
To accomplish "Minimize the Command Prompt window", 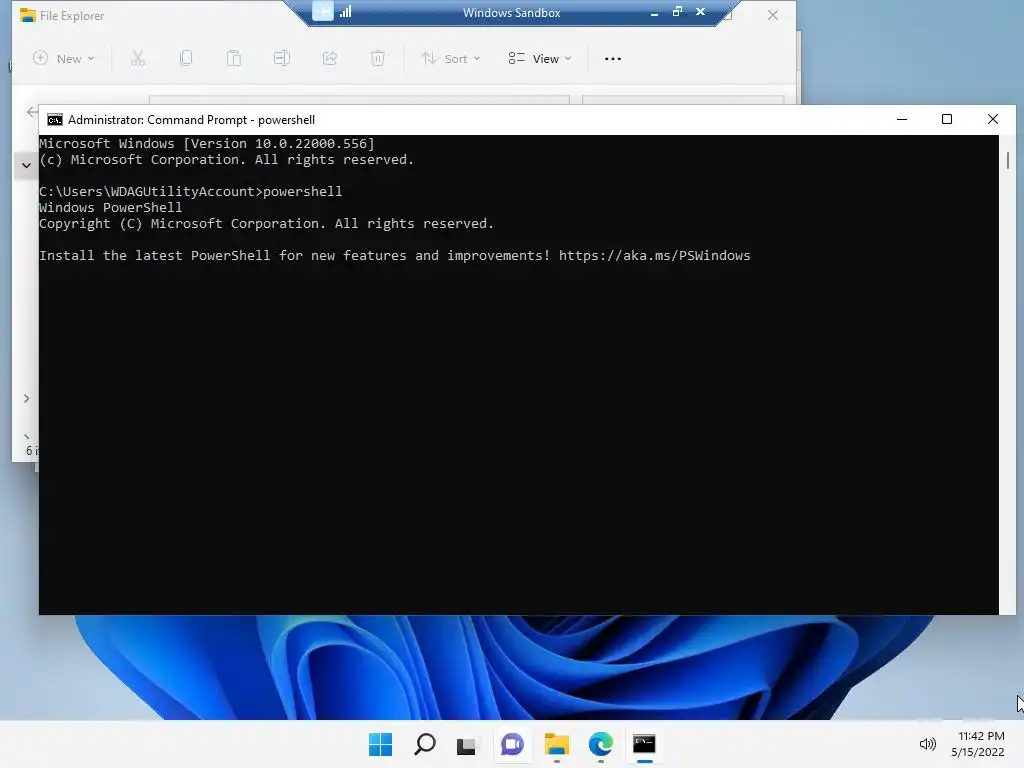I will (x=902, y=120).
